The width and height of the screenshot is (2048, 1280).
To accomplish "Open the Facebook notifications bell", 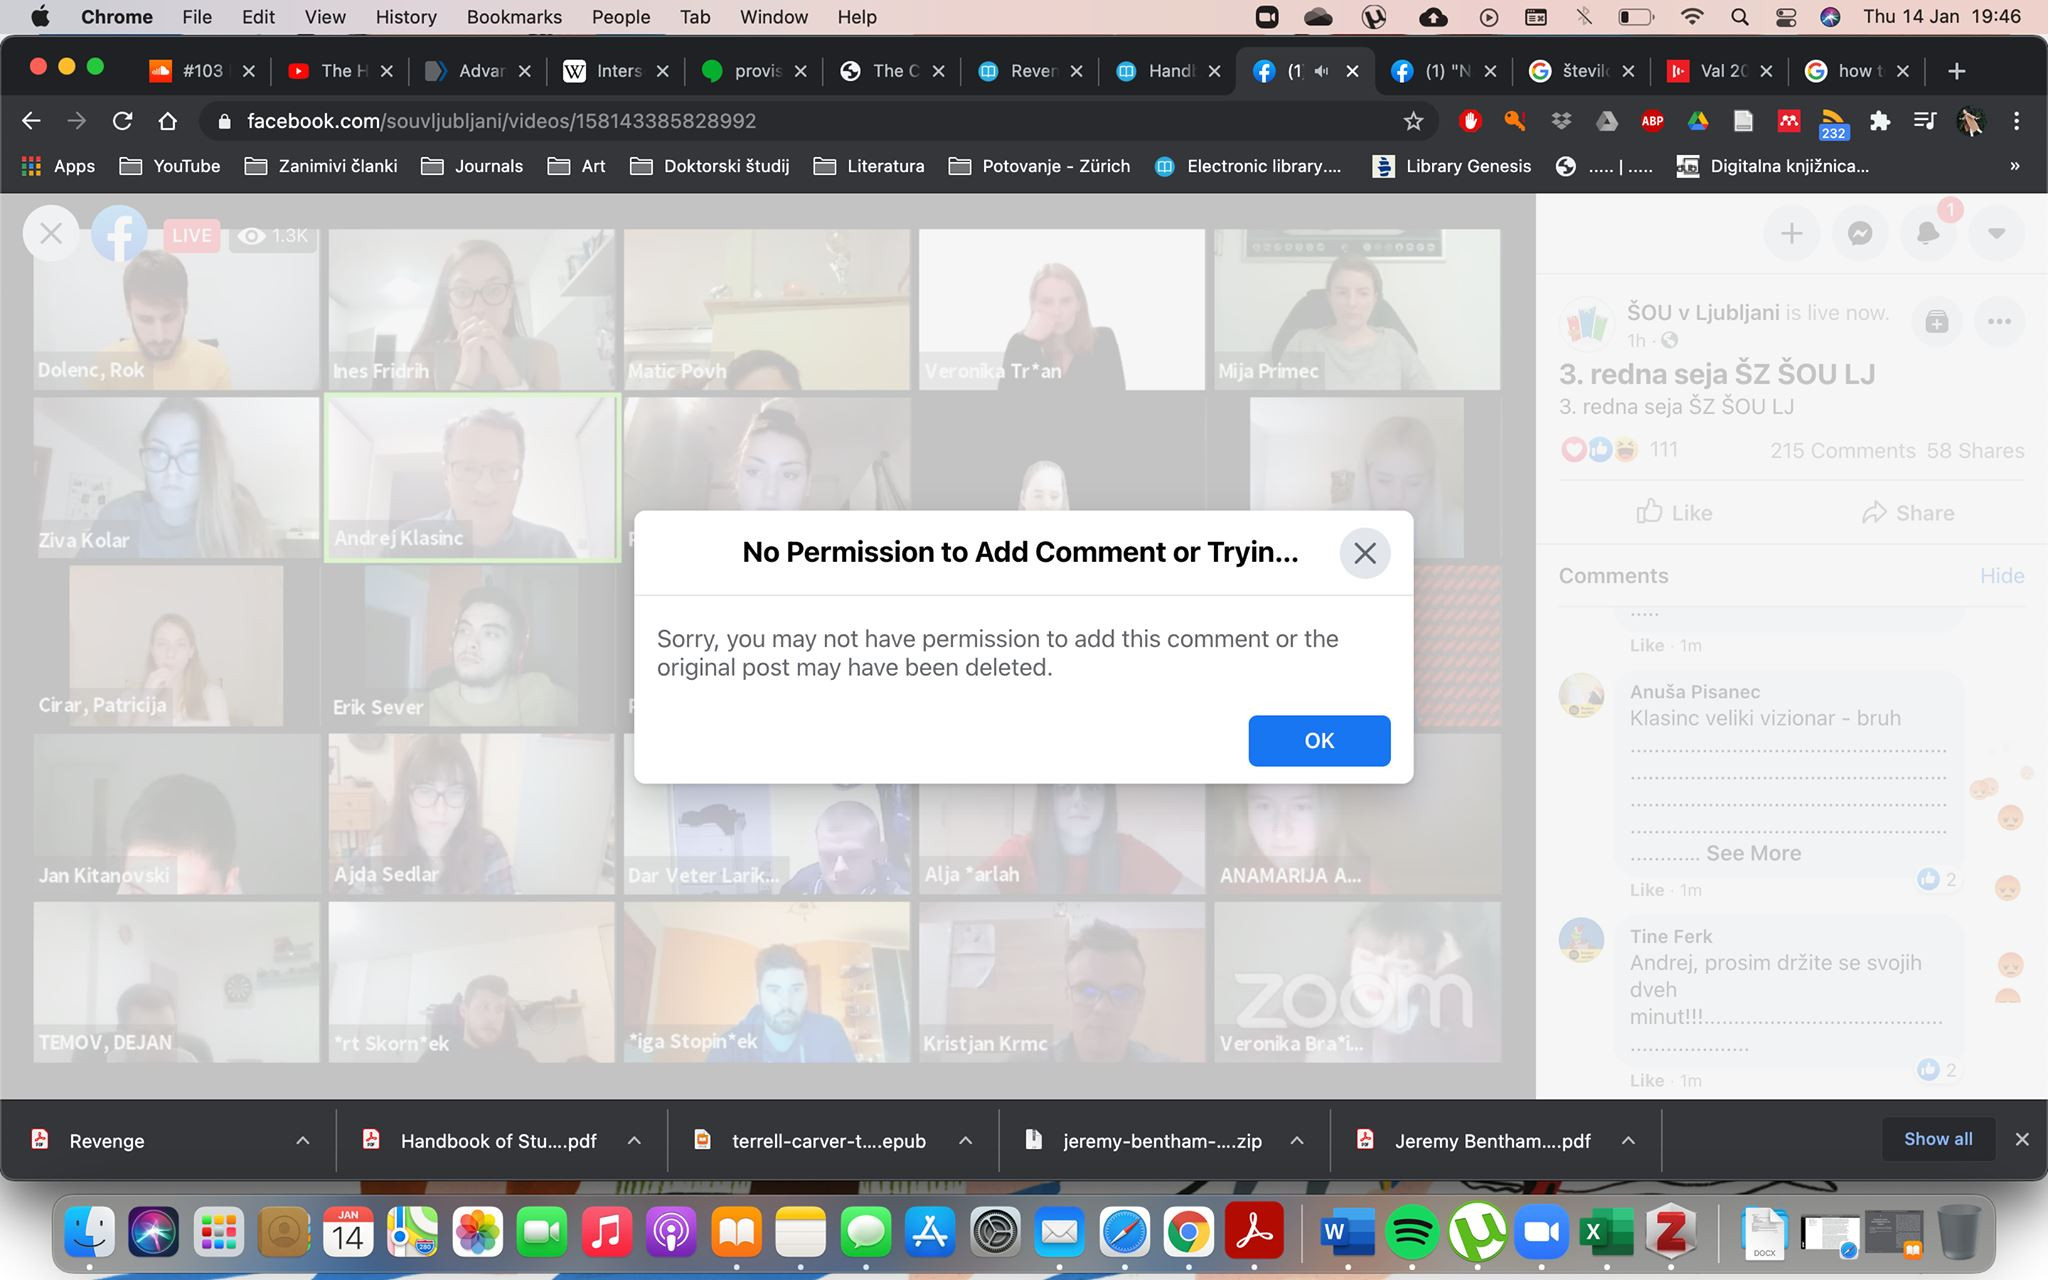I will (x=1927, y=234).
